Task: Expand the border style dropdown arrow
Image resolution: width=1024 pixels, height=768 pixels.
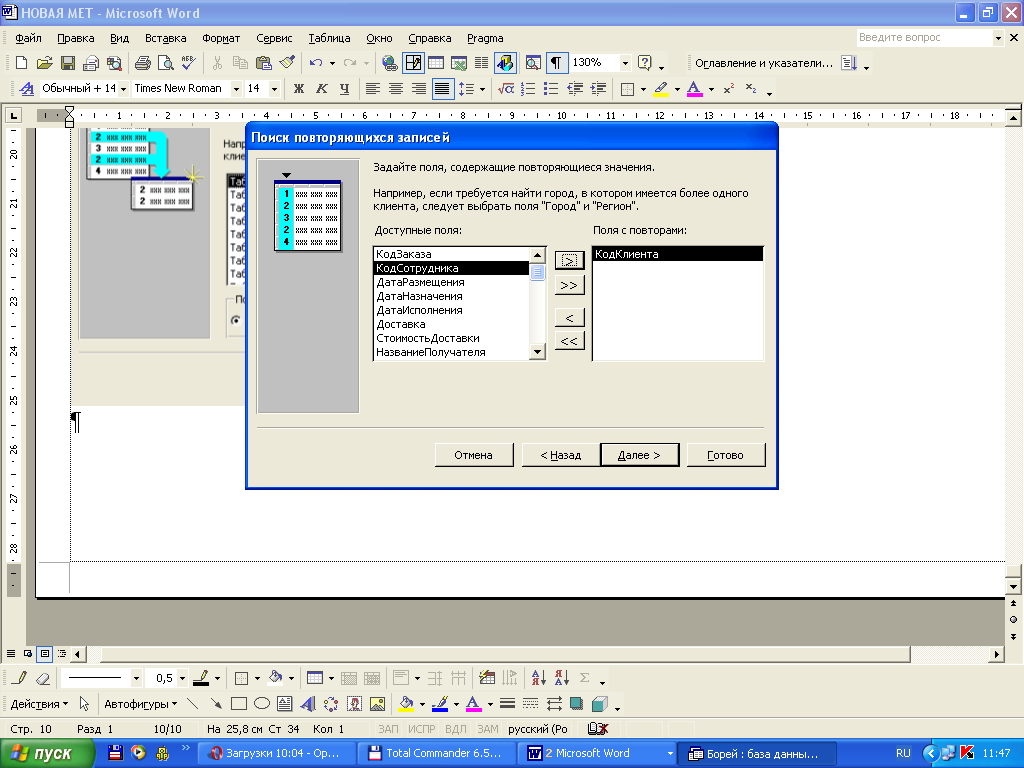Action: [257, 678]
